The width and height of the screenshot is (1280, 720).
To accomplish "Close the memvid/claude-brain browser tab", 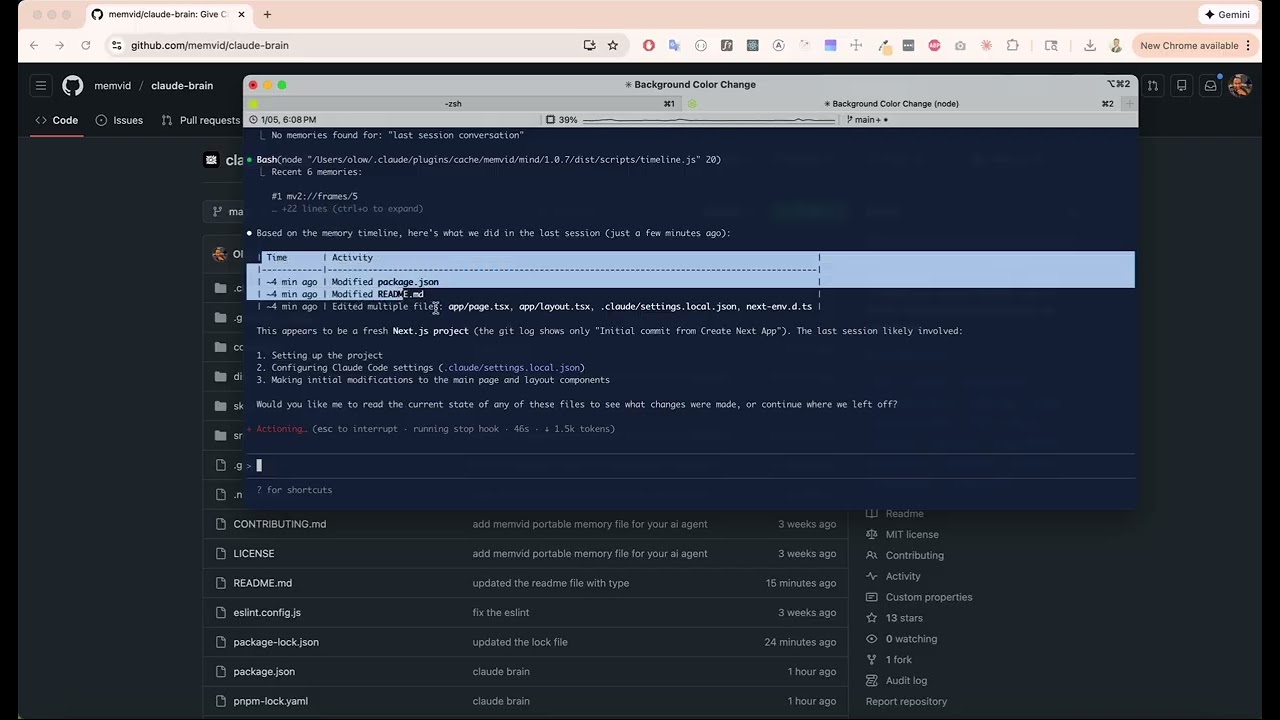I will 241,15.
